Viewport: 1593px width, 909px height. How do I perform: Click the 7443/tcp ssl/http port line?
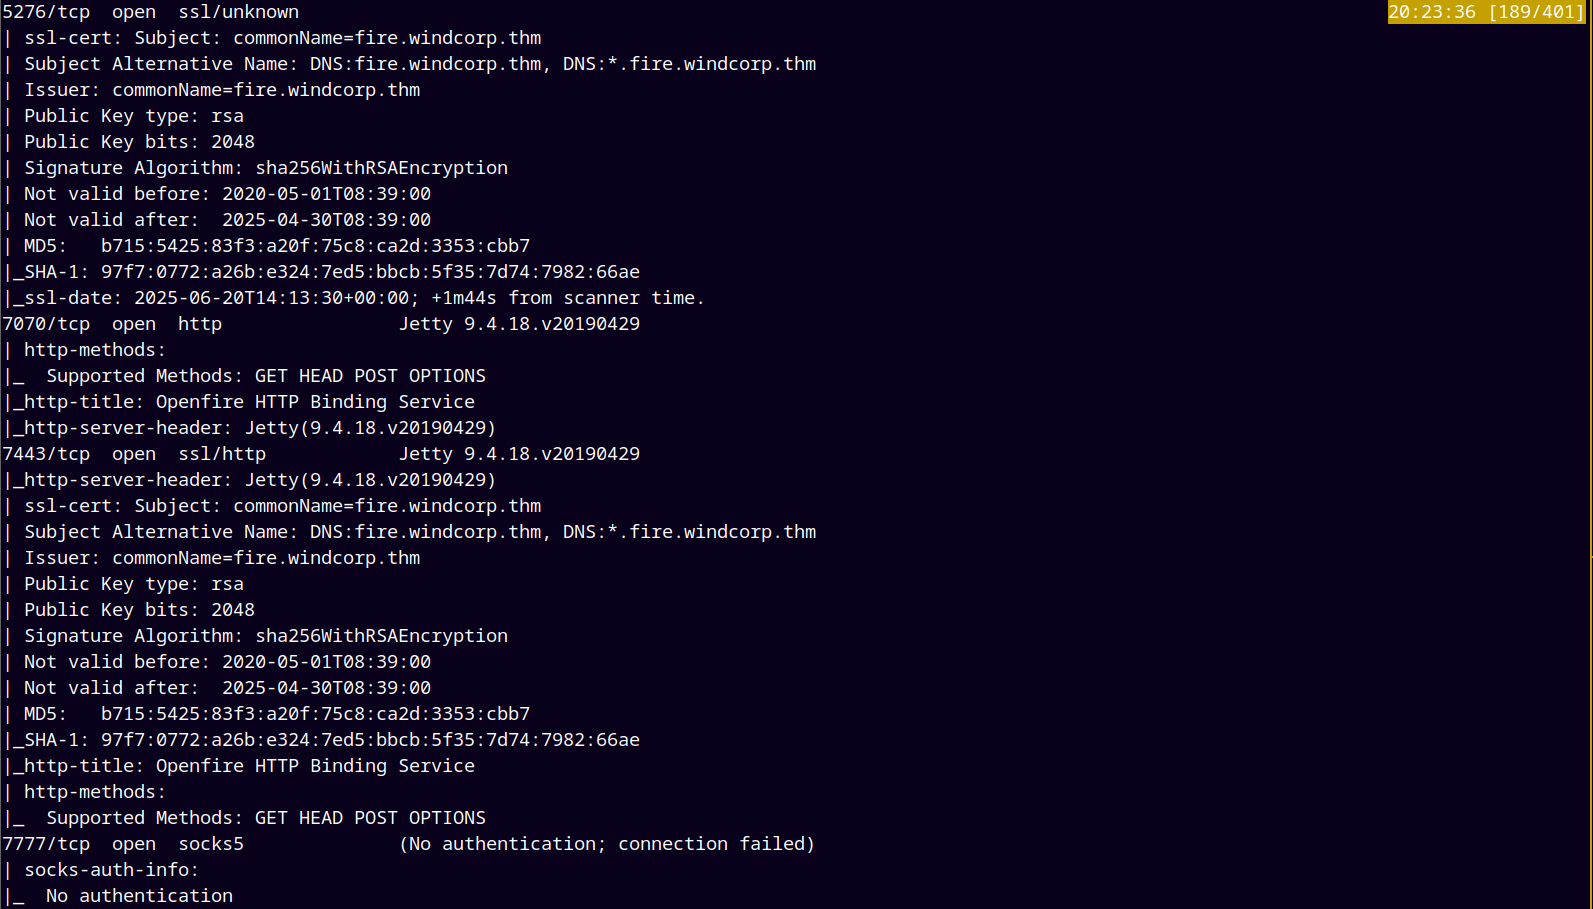(x=321, y=454)
